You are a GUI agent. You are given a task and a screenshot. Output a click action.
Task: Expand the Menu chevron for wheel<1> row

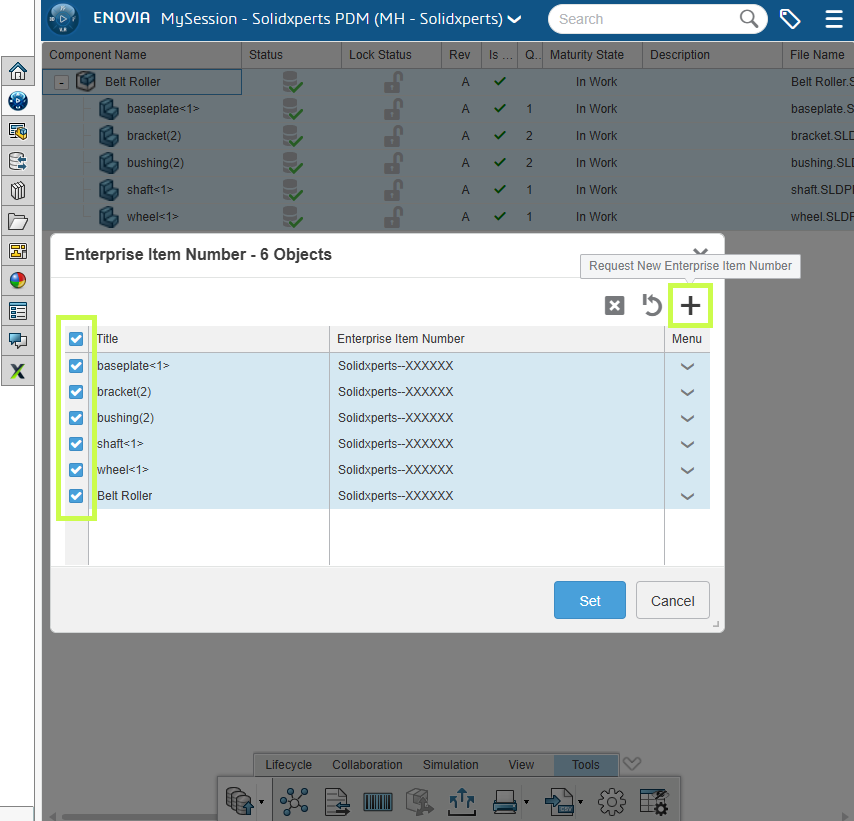point(687,470)
